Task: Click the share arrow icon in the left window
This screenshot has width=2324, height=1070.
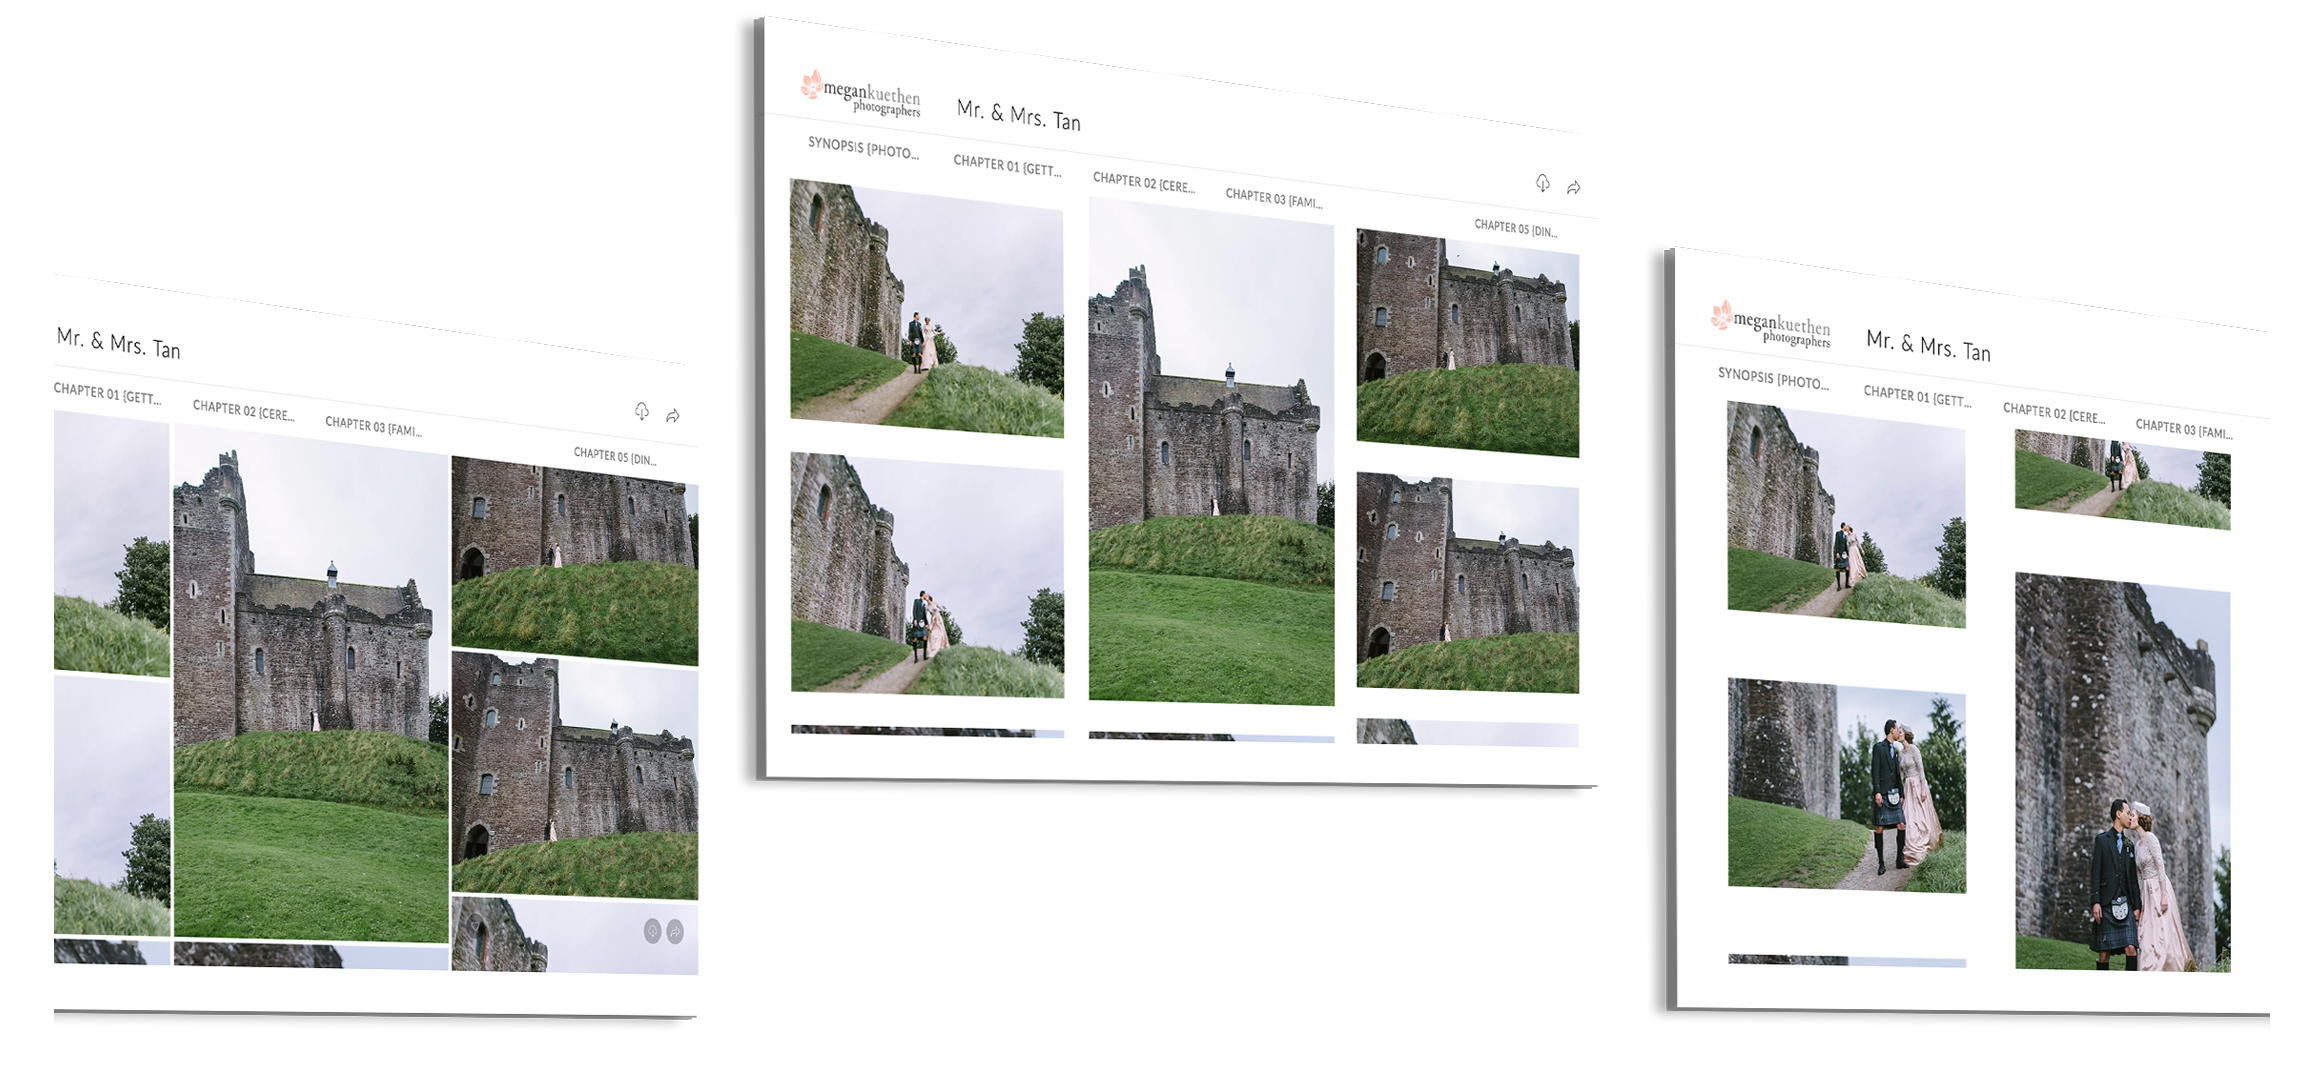Action: [673, 415]
